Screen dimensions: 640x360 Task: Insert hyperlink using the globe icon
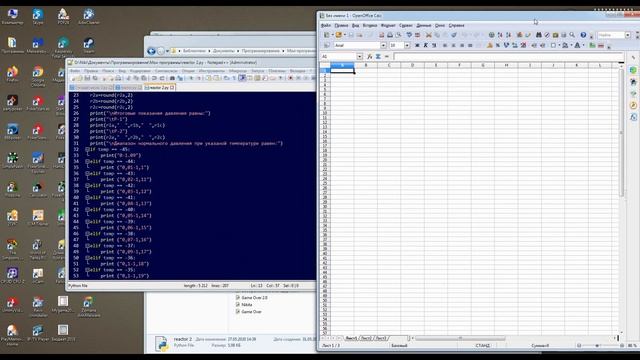tap(492, 35)
